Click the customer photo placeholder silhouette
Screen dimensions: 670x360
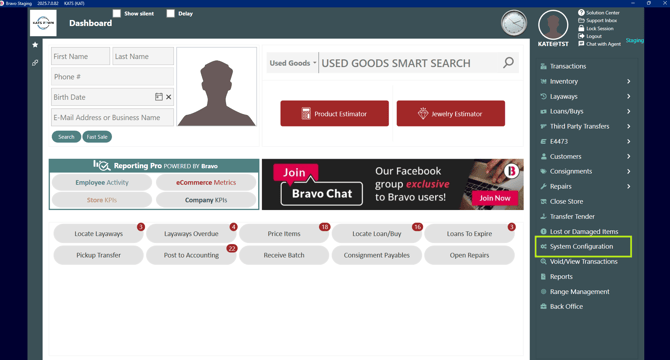[x=217, y=87]
